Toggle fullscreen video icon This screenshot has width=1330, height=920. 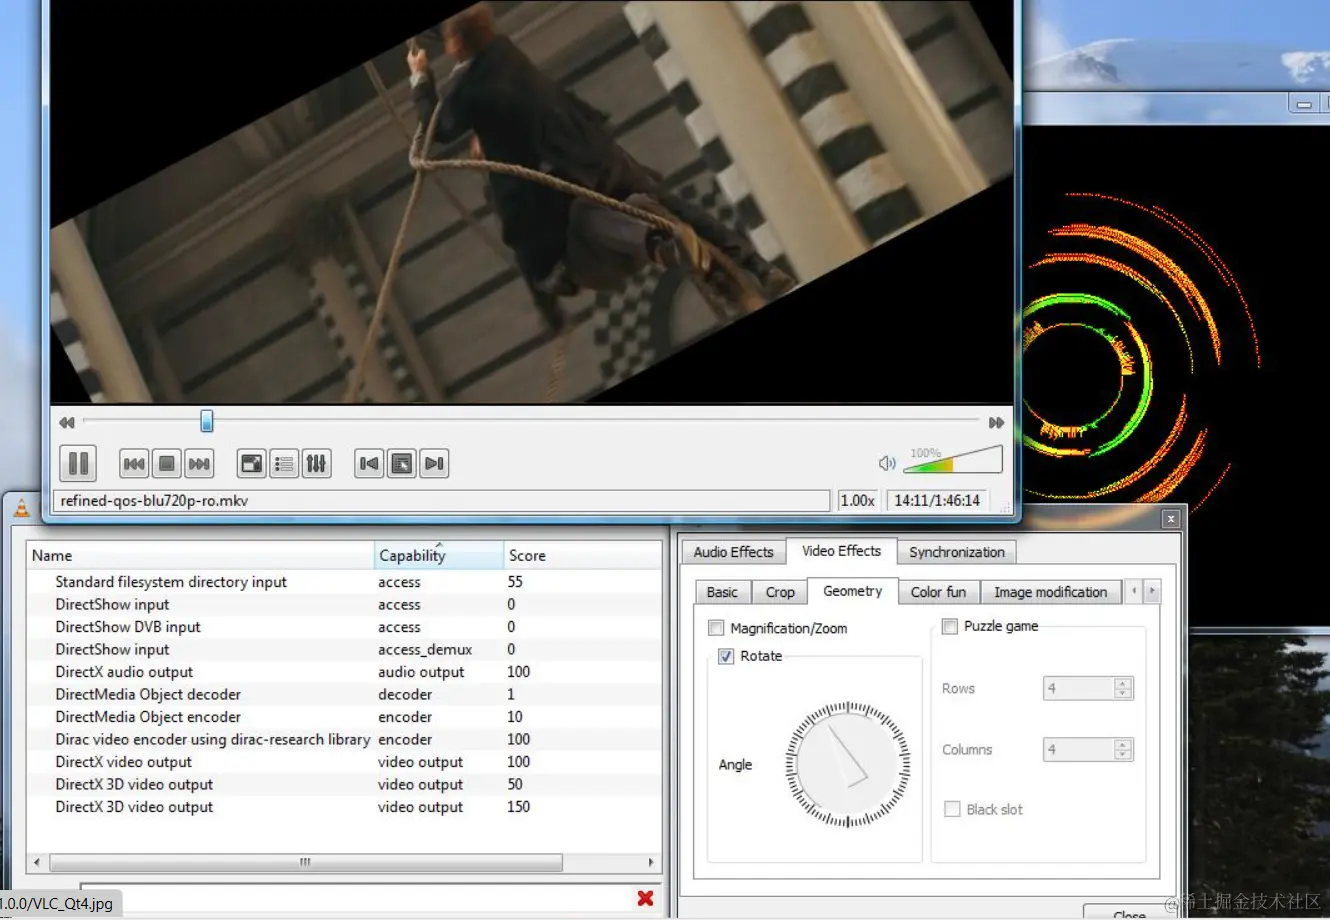tap(252, 463)
